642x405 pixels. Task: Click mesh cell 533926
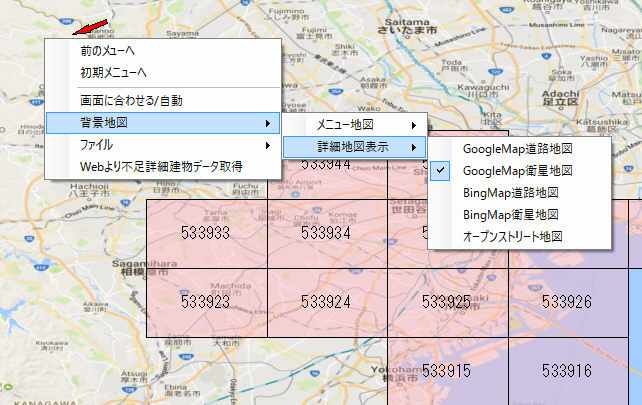tap(568, 301)
